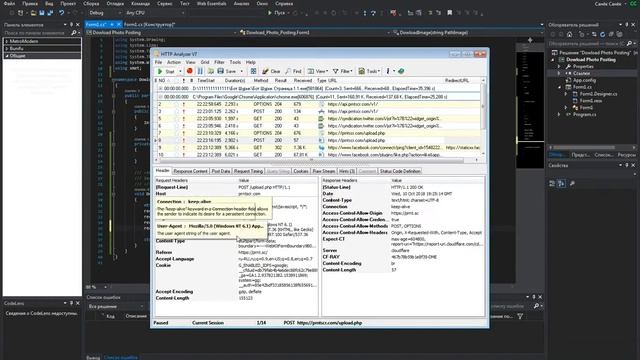Click the info icon in HTTP Analyzer toolbar

(388, 71)
